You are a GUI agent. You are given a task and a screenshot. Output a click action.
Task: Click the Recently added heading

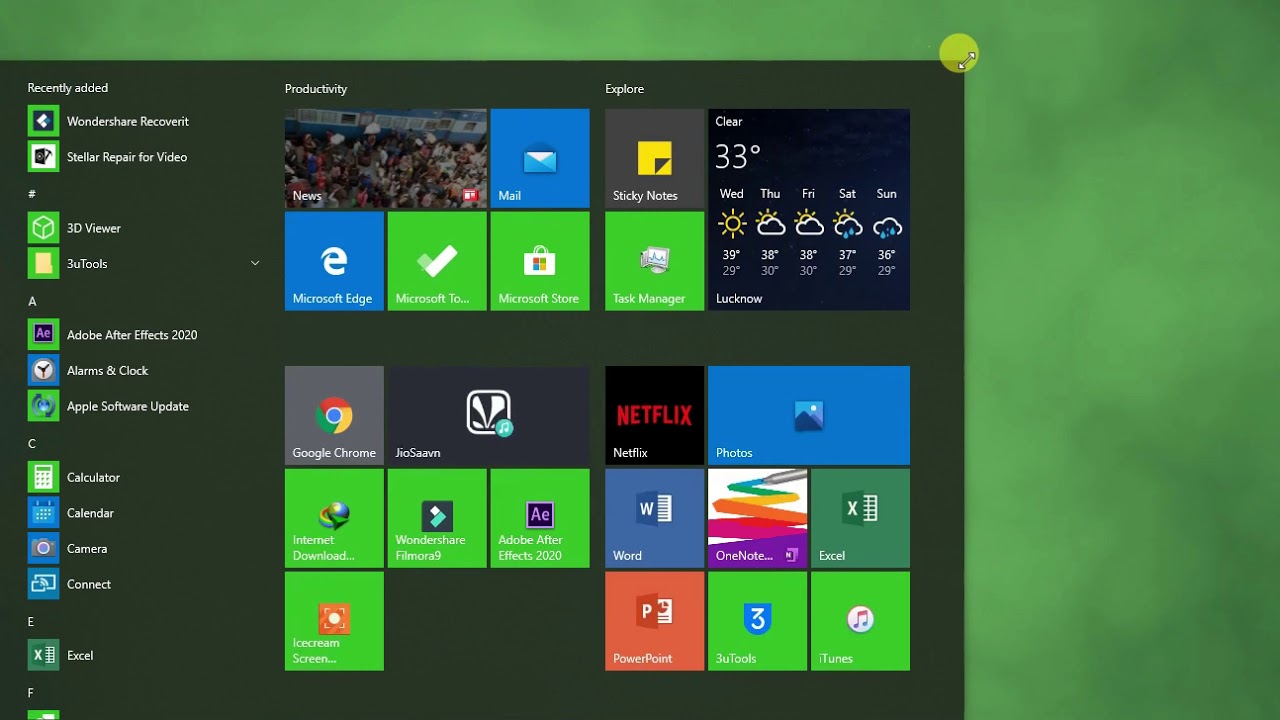point(68,88)
